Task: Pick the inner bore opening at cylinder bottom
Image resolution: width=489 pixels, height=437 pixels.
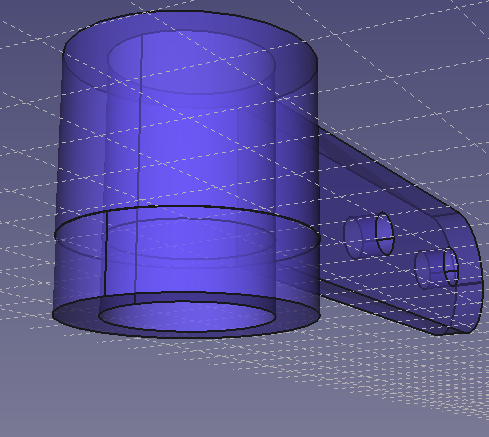Action: 187,317
